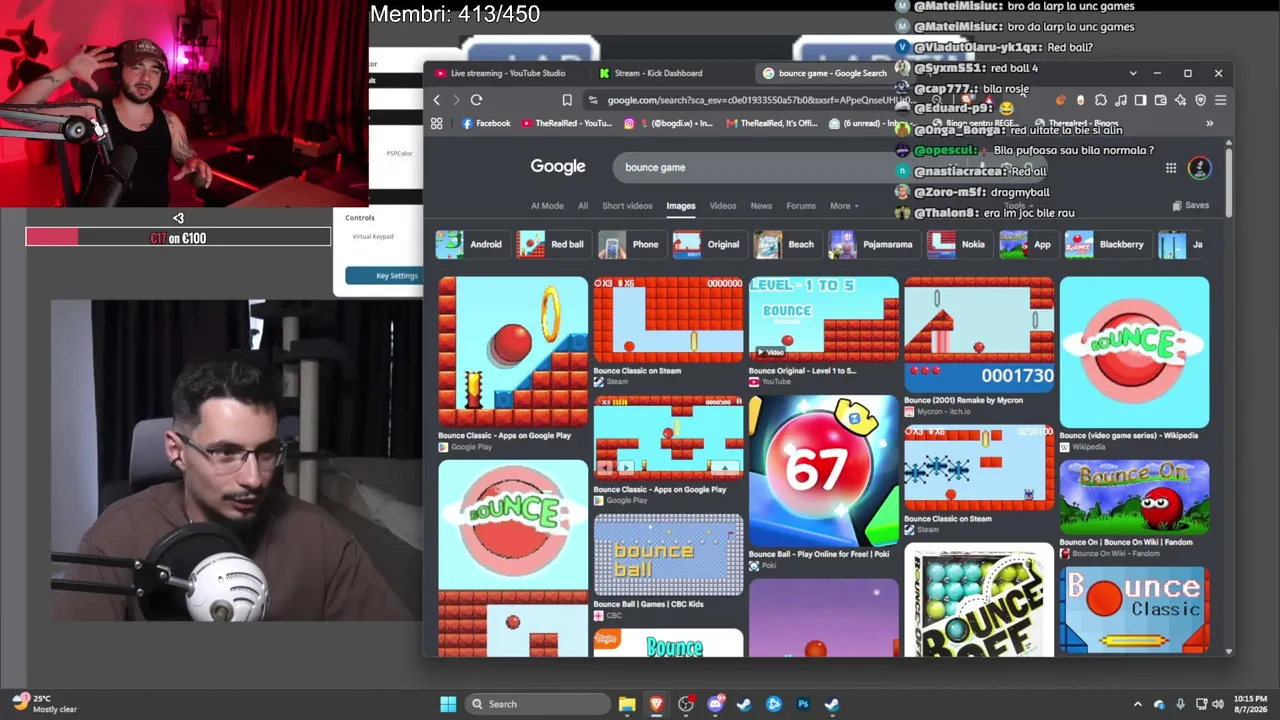Open the Saves link
Screen dimensions: 1280x720
pyautogui.click(x=1191, y=206)
